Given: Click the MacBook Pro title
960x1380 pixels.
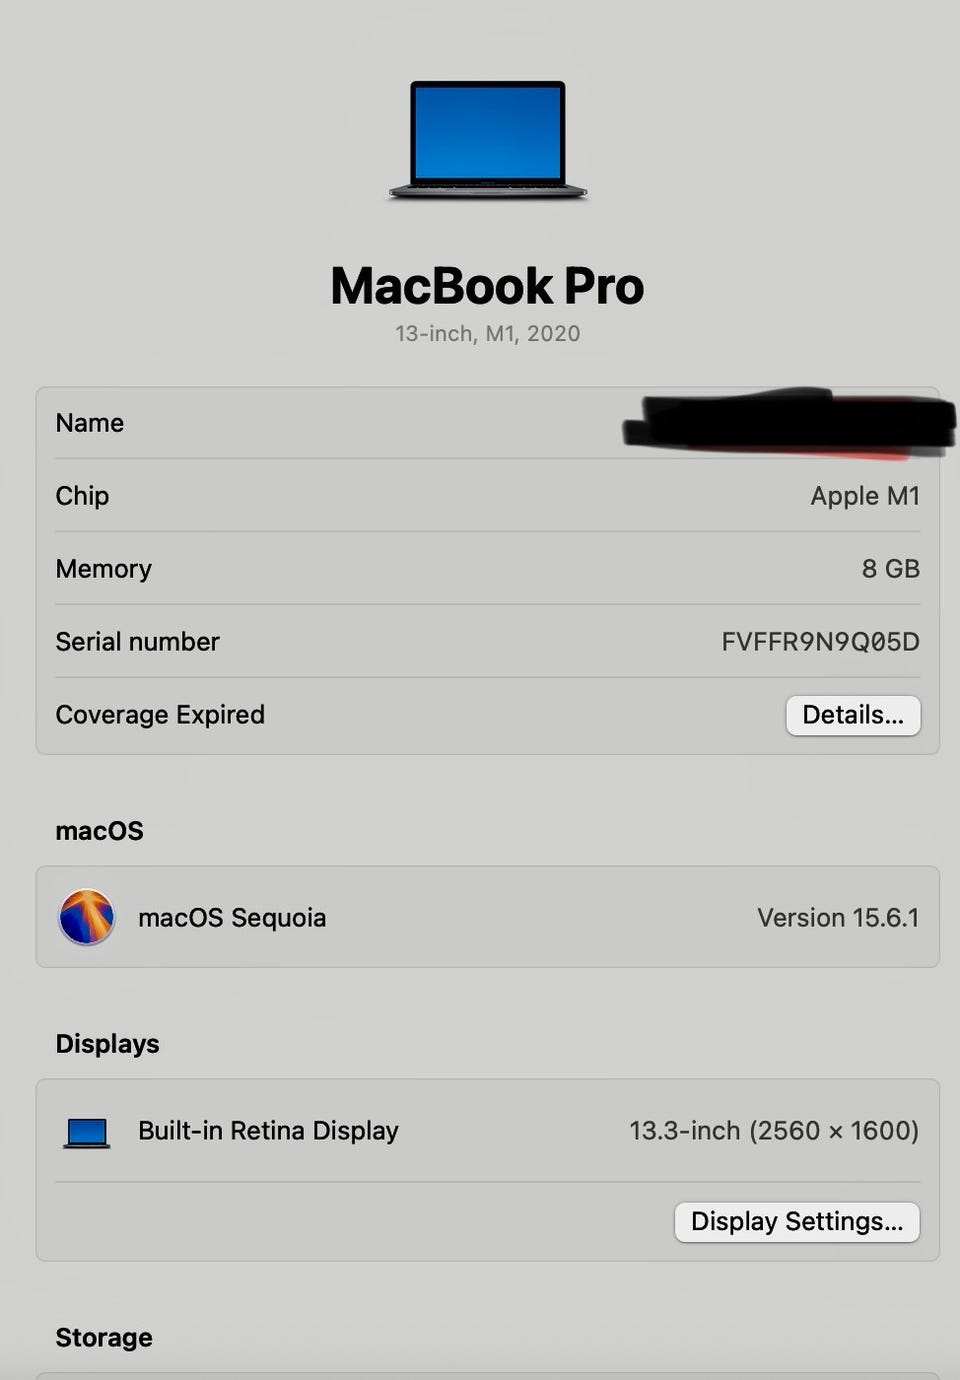Looking at the screenshot, I should (x=488, y=286).
